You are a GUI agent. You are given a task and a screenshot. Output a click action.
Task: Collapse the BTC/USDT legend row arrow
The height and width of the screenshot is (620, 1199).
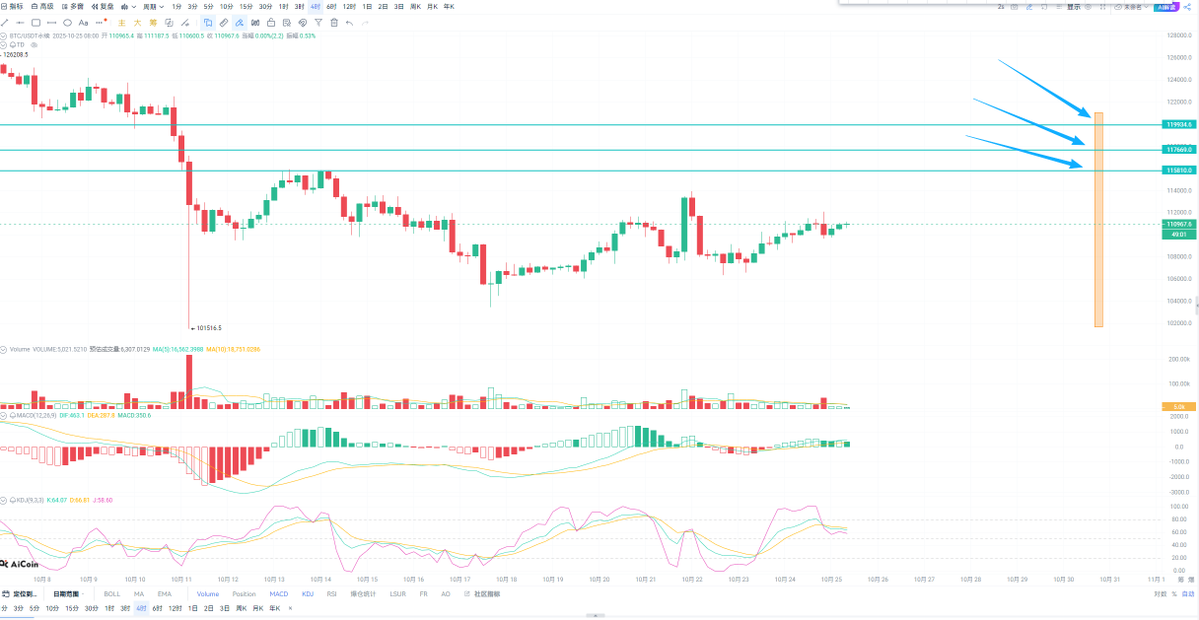tap(4, 36)
